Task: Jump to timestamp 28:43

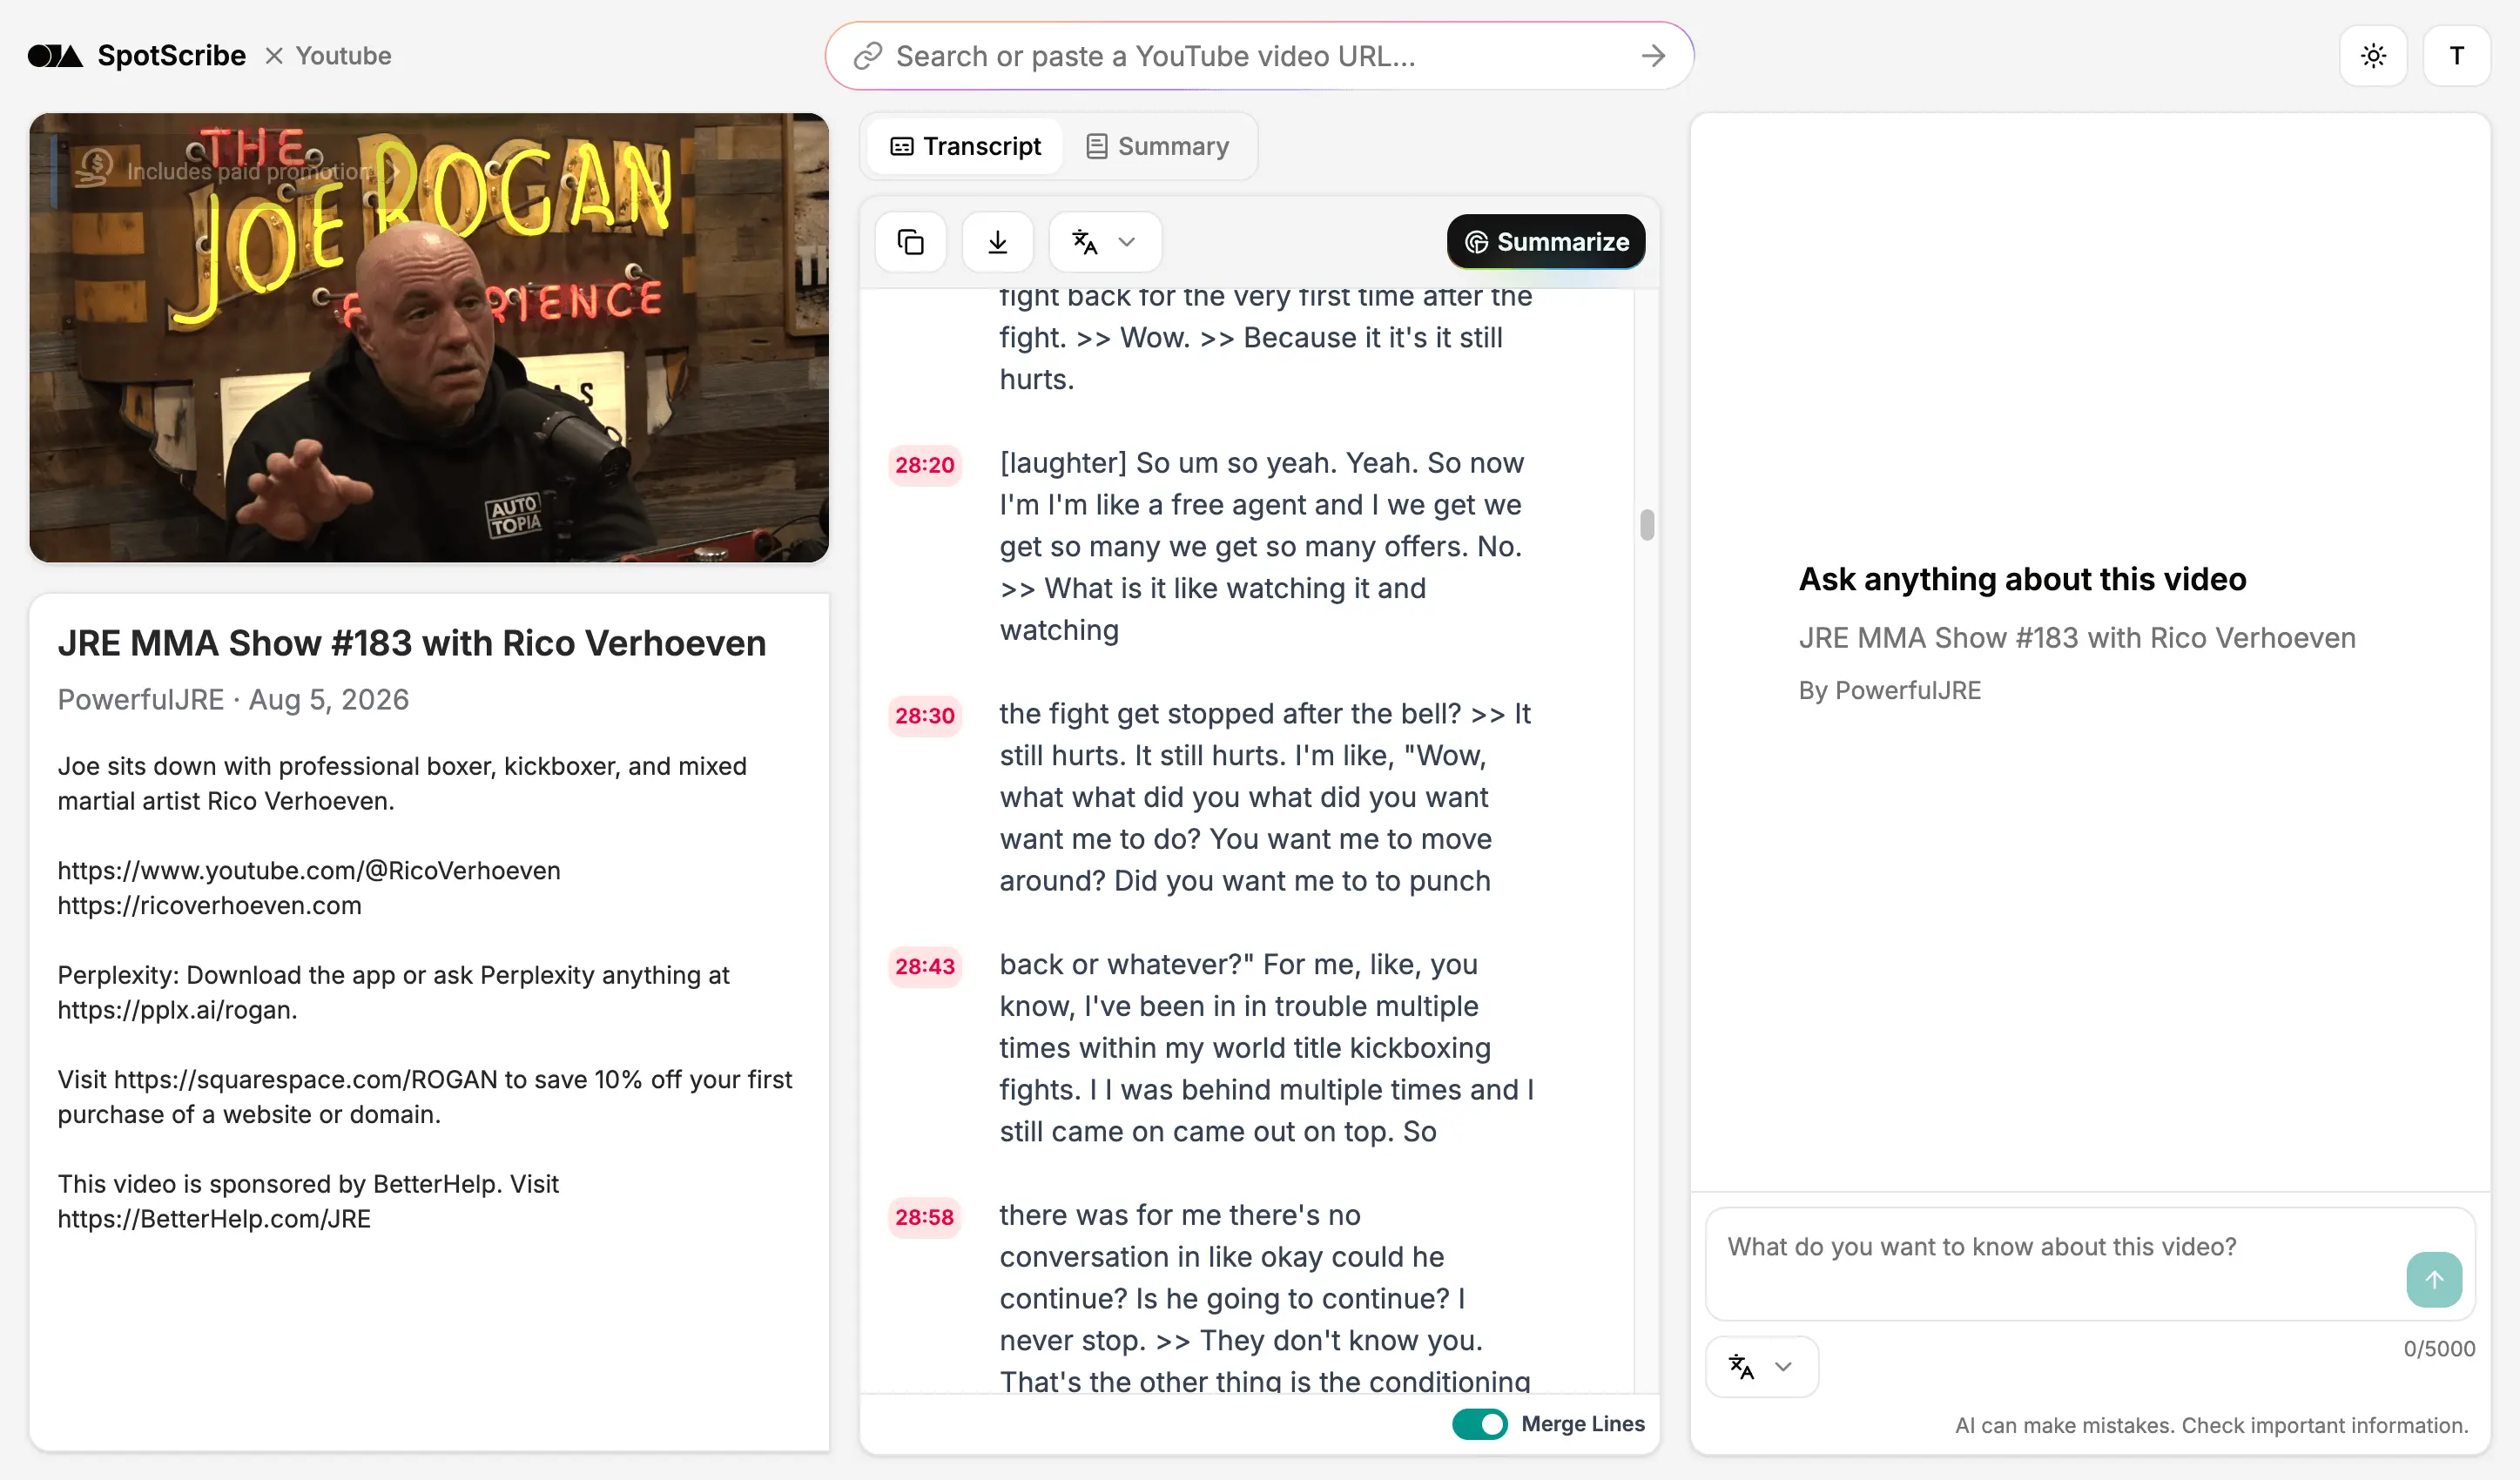Action: point(924,967)
